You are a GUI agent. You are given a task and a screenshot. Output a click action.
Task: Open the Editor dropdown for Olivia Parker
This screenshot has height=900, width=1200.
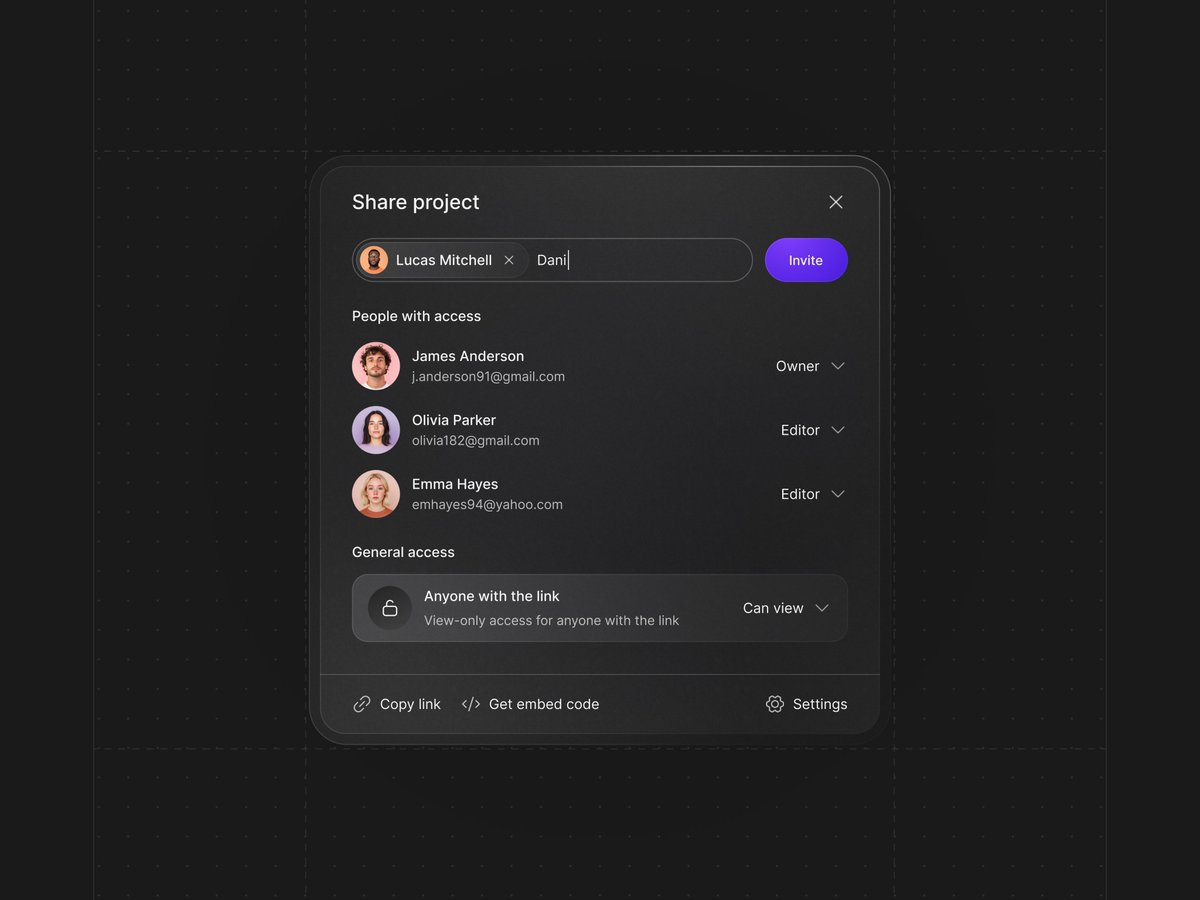pyautogui.click(x=813, y=430)
